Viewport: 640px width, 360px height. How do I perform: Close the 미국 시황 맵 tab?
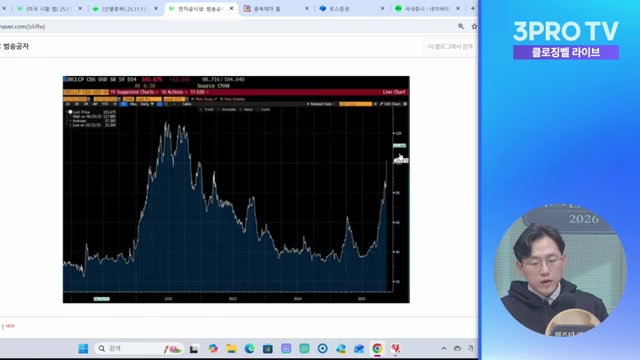(80, 9)
